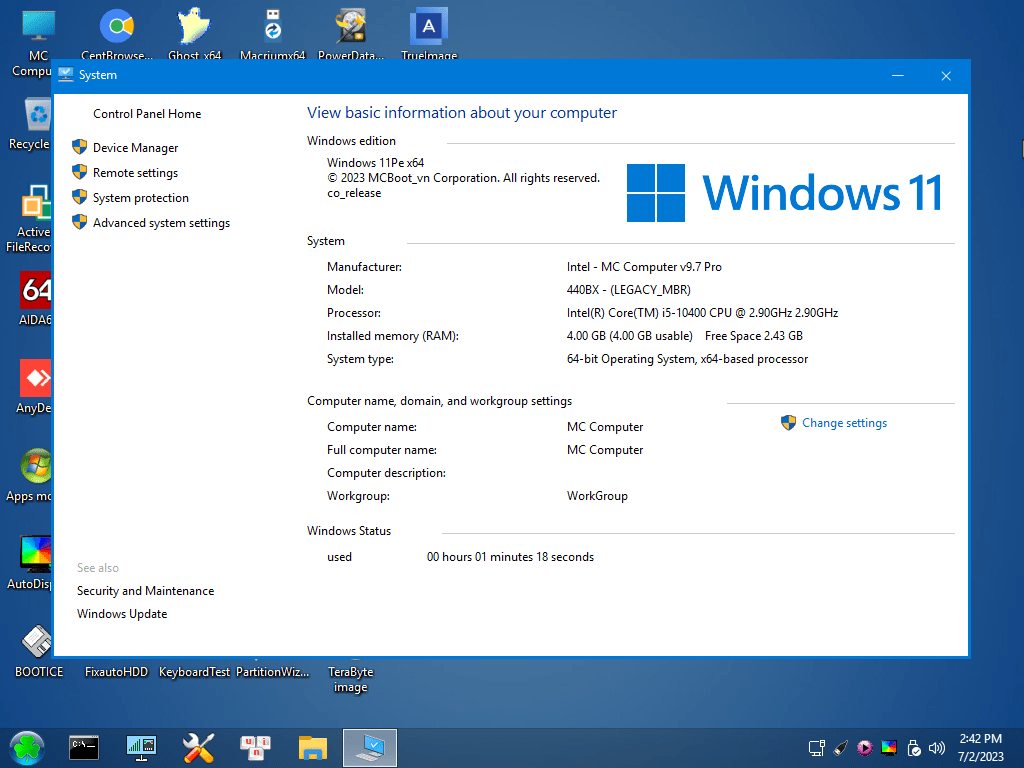Click the color display tray icon
Screen dimensions: 1024x768
coord(889,748)
